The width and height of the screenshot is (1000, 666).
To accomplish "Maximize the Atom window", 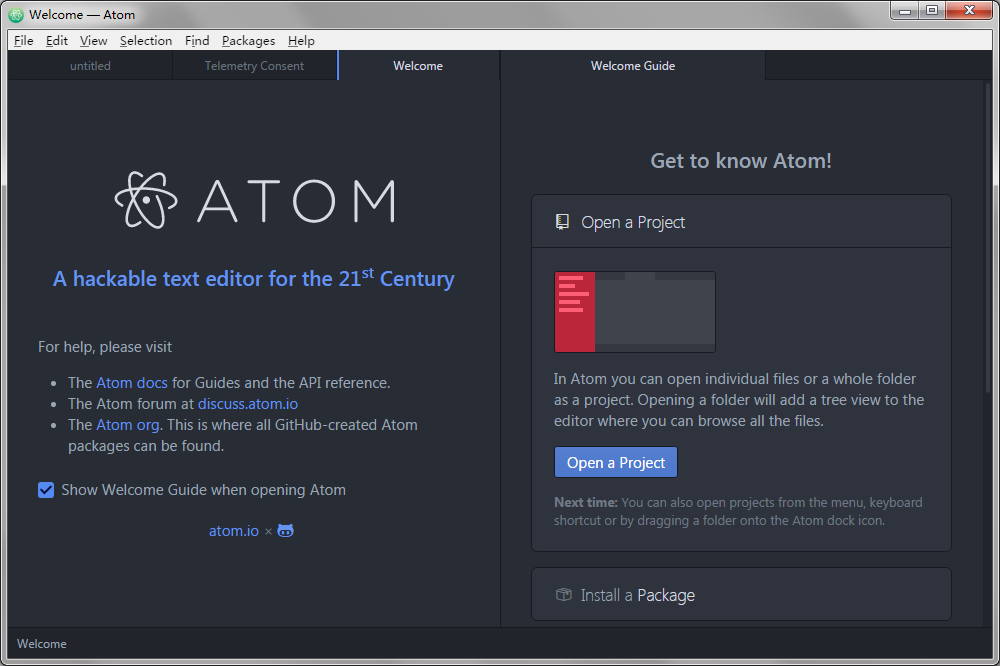I will pyautogui.click(x=932, y=11).
